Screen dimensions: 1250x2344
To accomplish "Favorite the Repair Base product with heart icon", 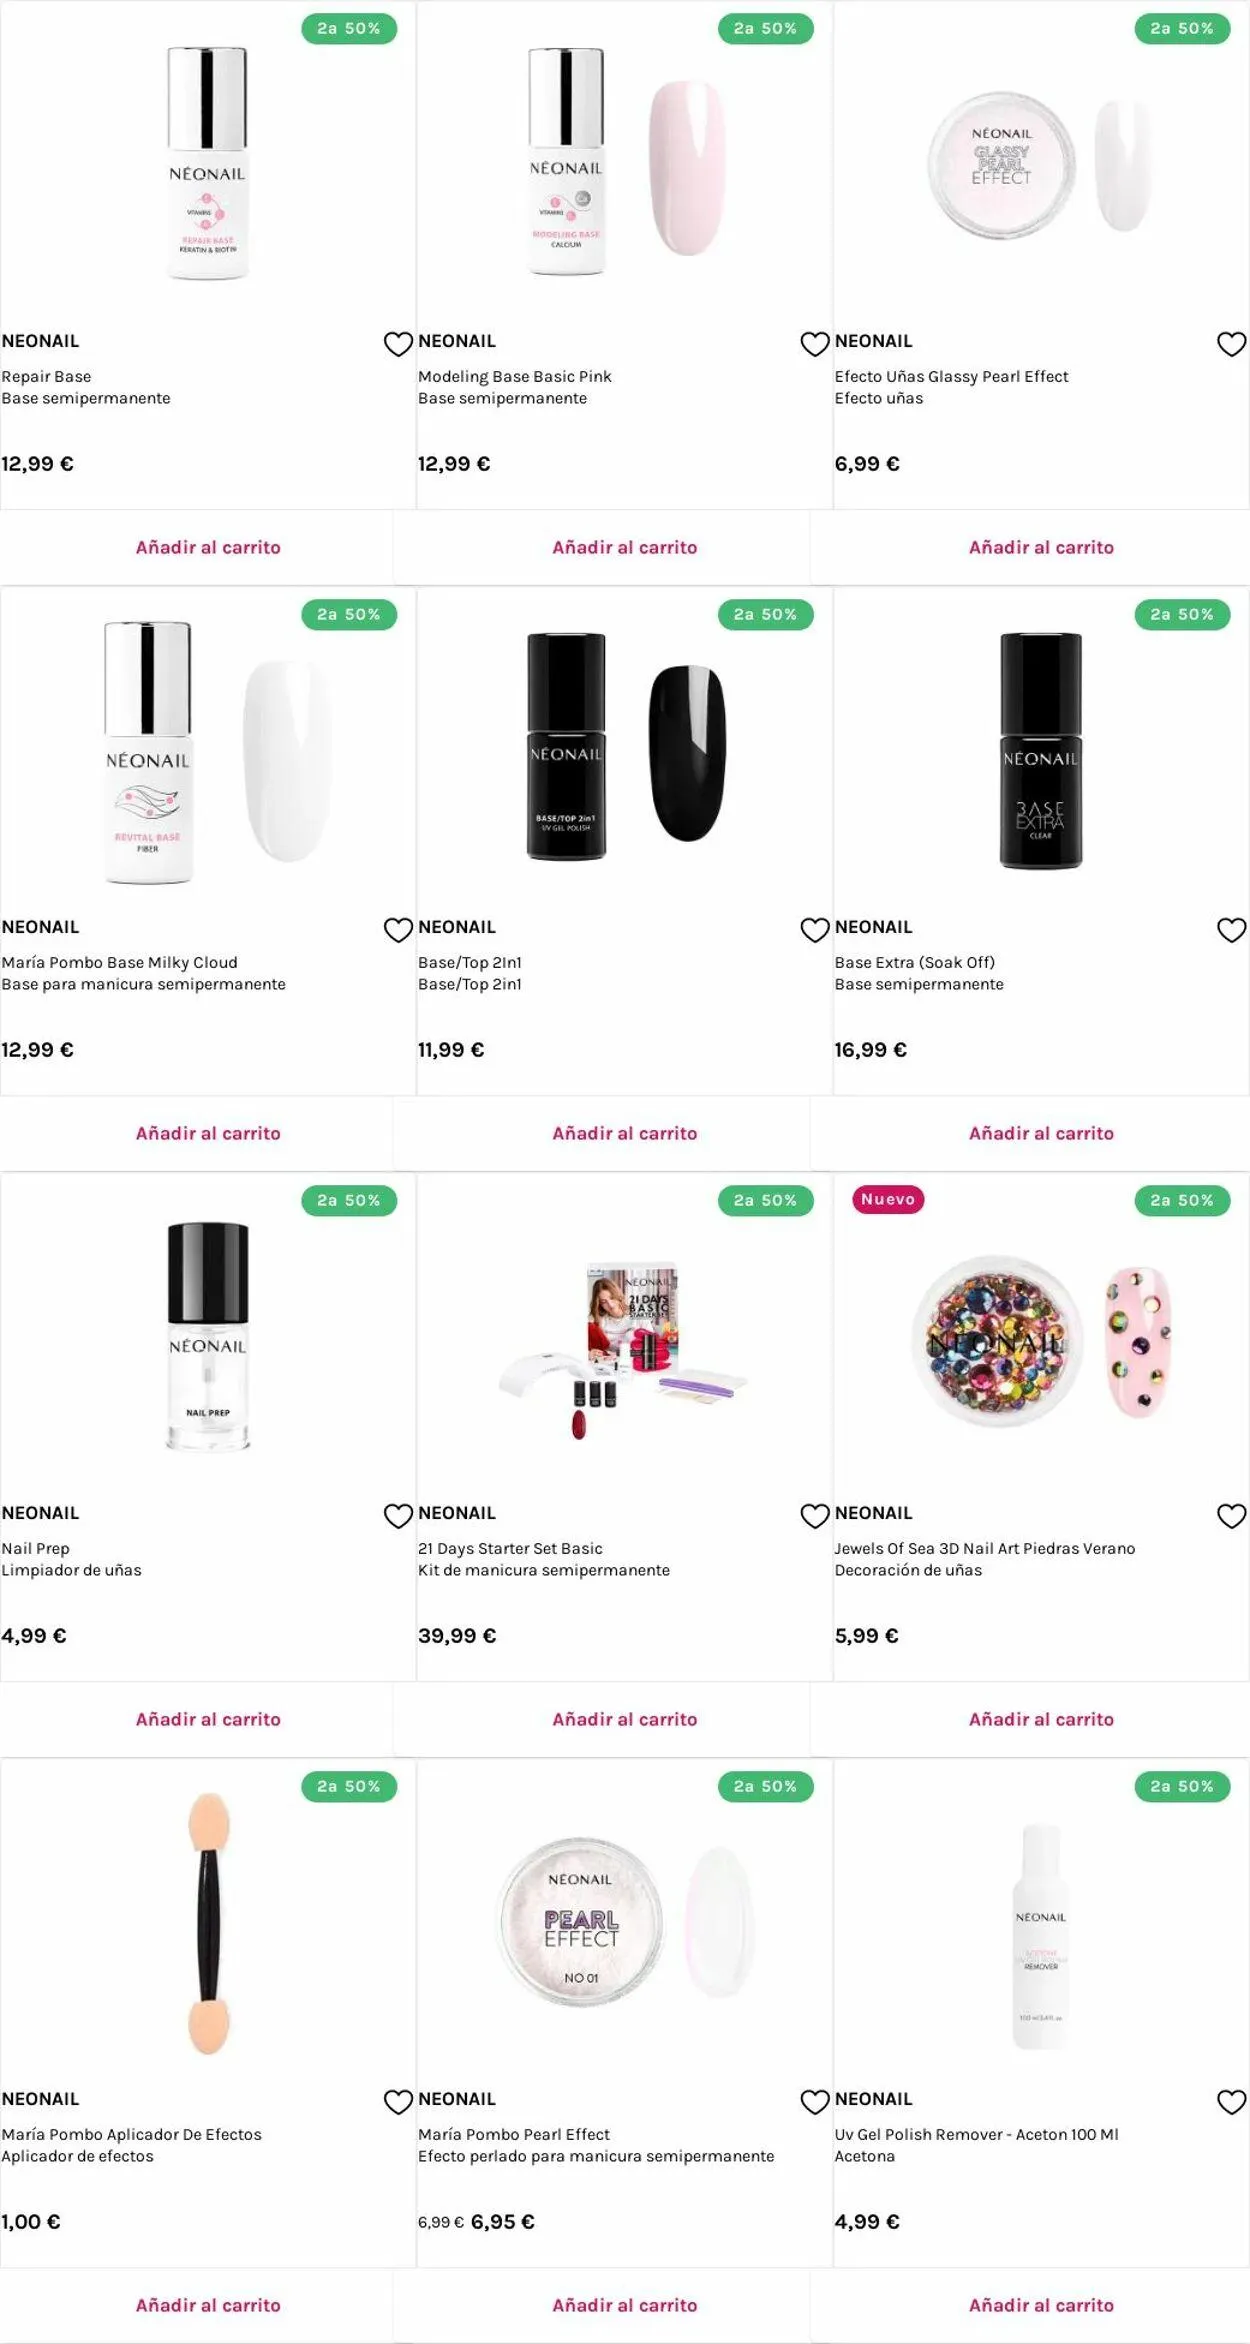I will click(398, 344).
